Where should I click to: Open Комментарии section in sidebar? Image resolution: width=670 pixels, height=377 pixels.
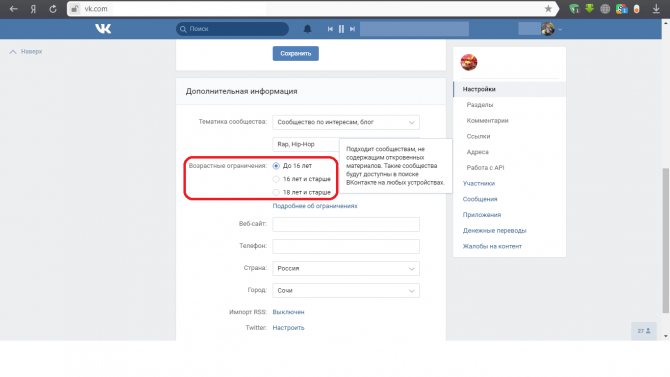[x=488, y=121]
